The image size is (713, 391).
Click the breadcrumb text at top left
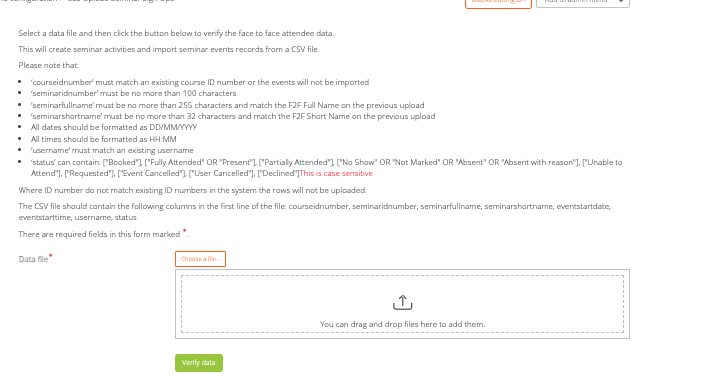(87, 1)
